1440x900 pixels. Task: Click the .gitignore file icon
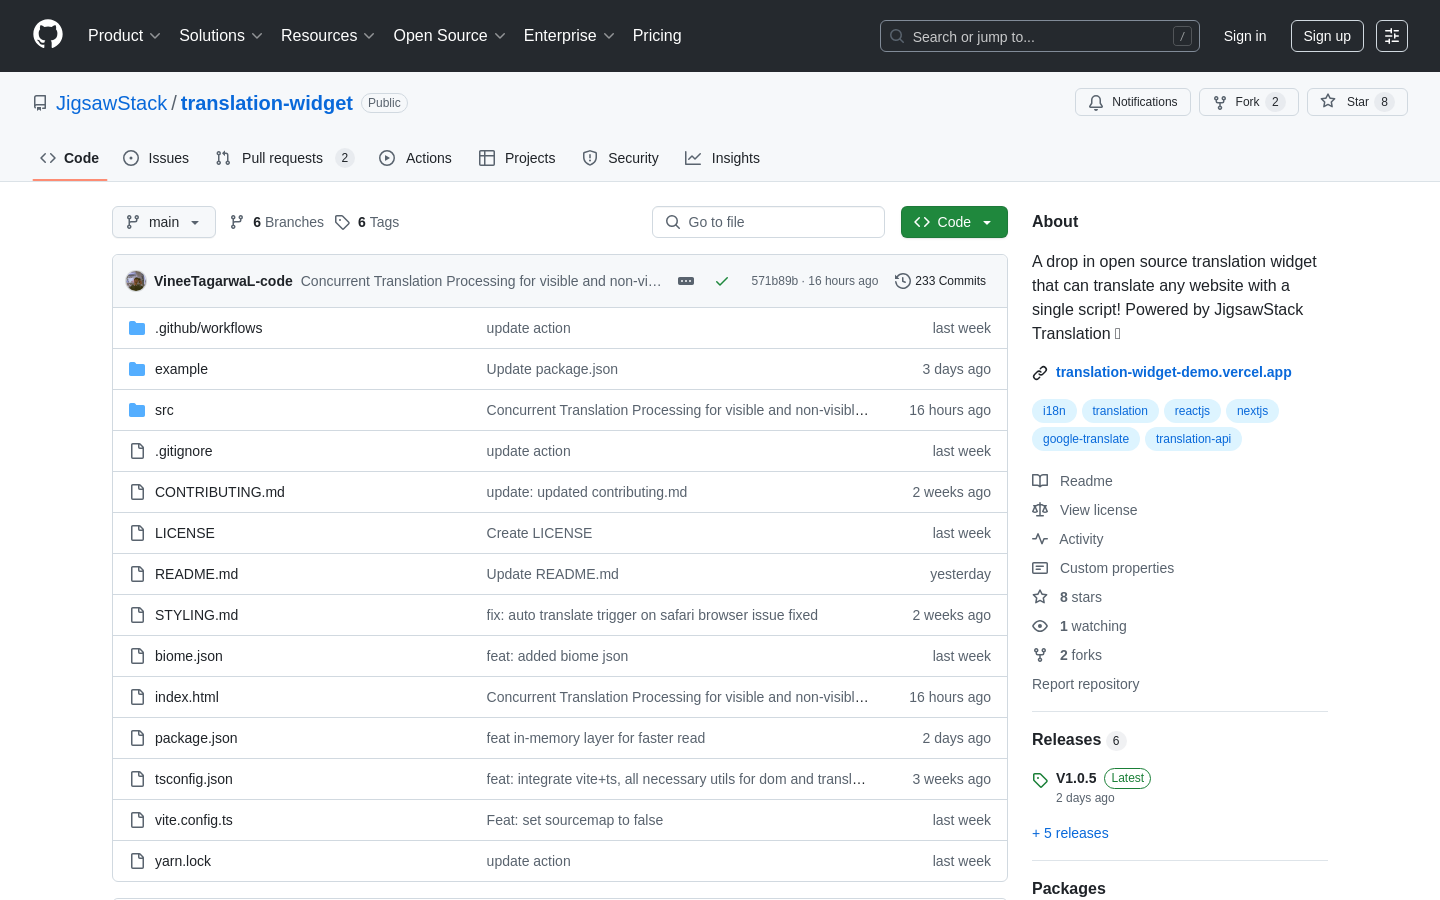click(x=137, y=451)
